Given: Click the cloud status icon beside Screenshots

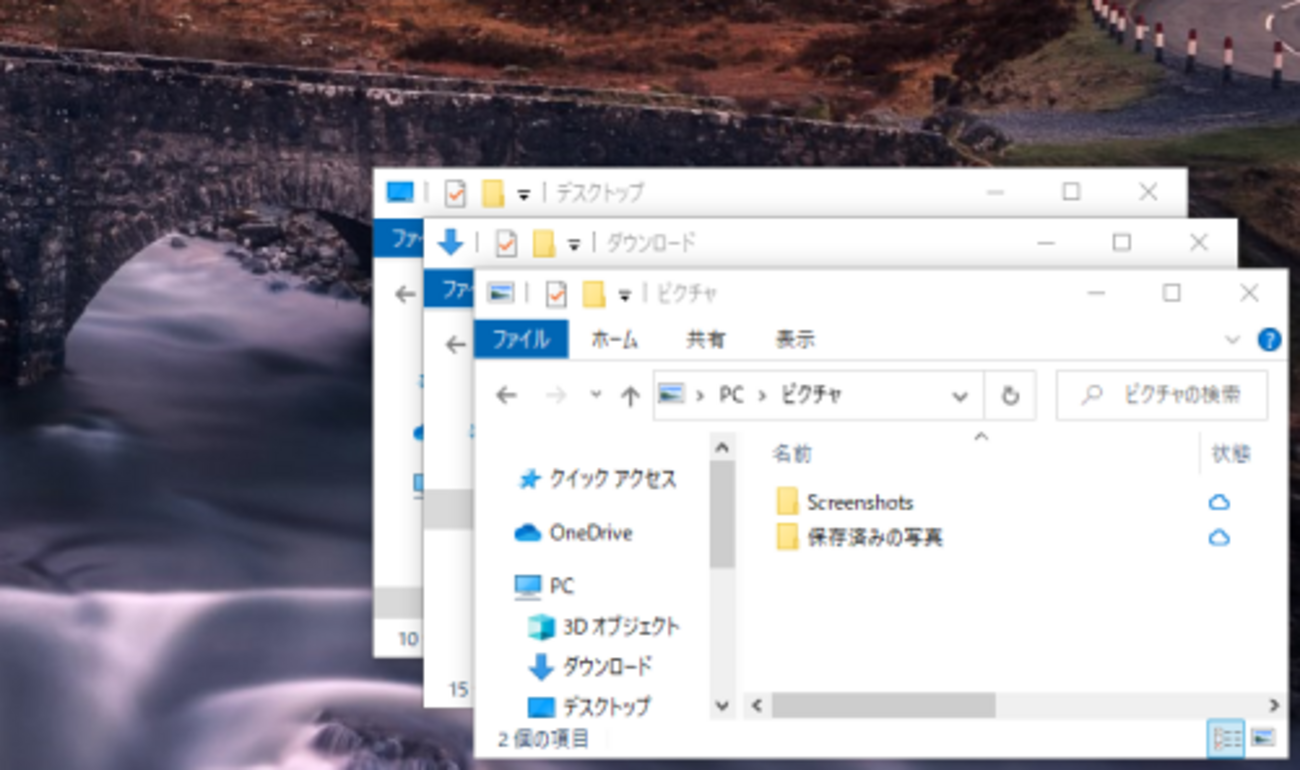Looking at the screenshot, I should pyautogui.click(x=1218, y=502).
